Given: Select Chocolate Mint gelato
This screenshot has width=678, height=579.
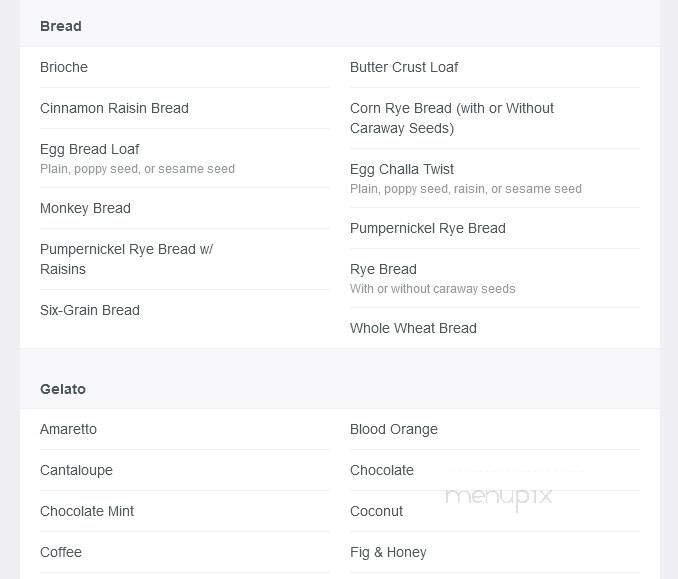Looking at the screenshot, I should (87, 511).
